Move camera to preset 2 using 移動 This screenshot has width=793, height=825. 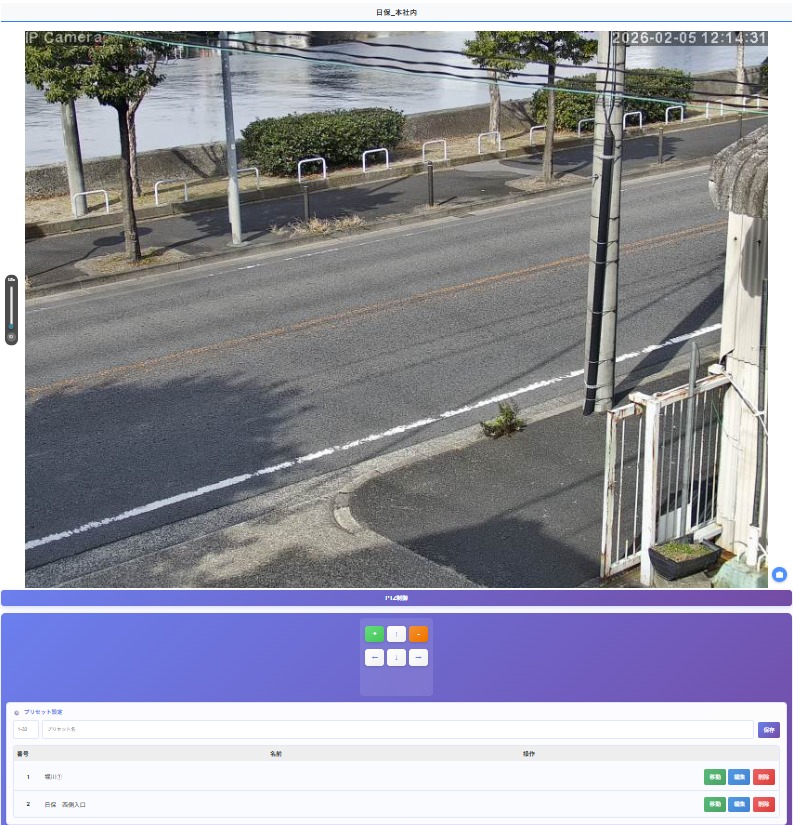[715, 804]
